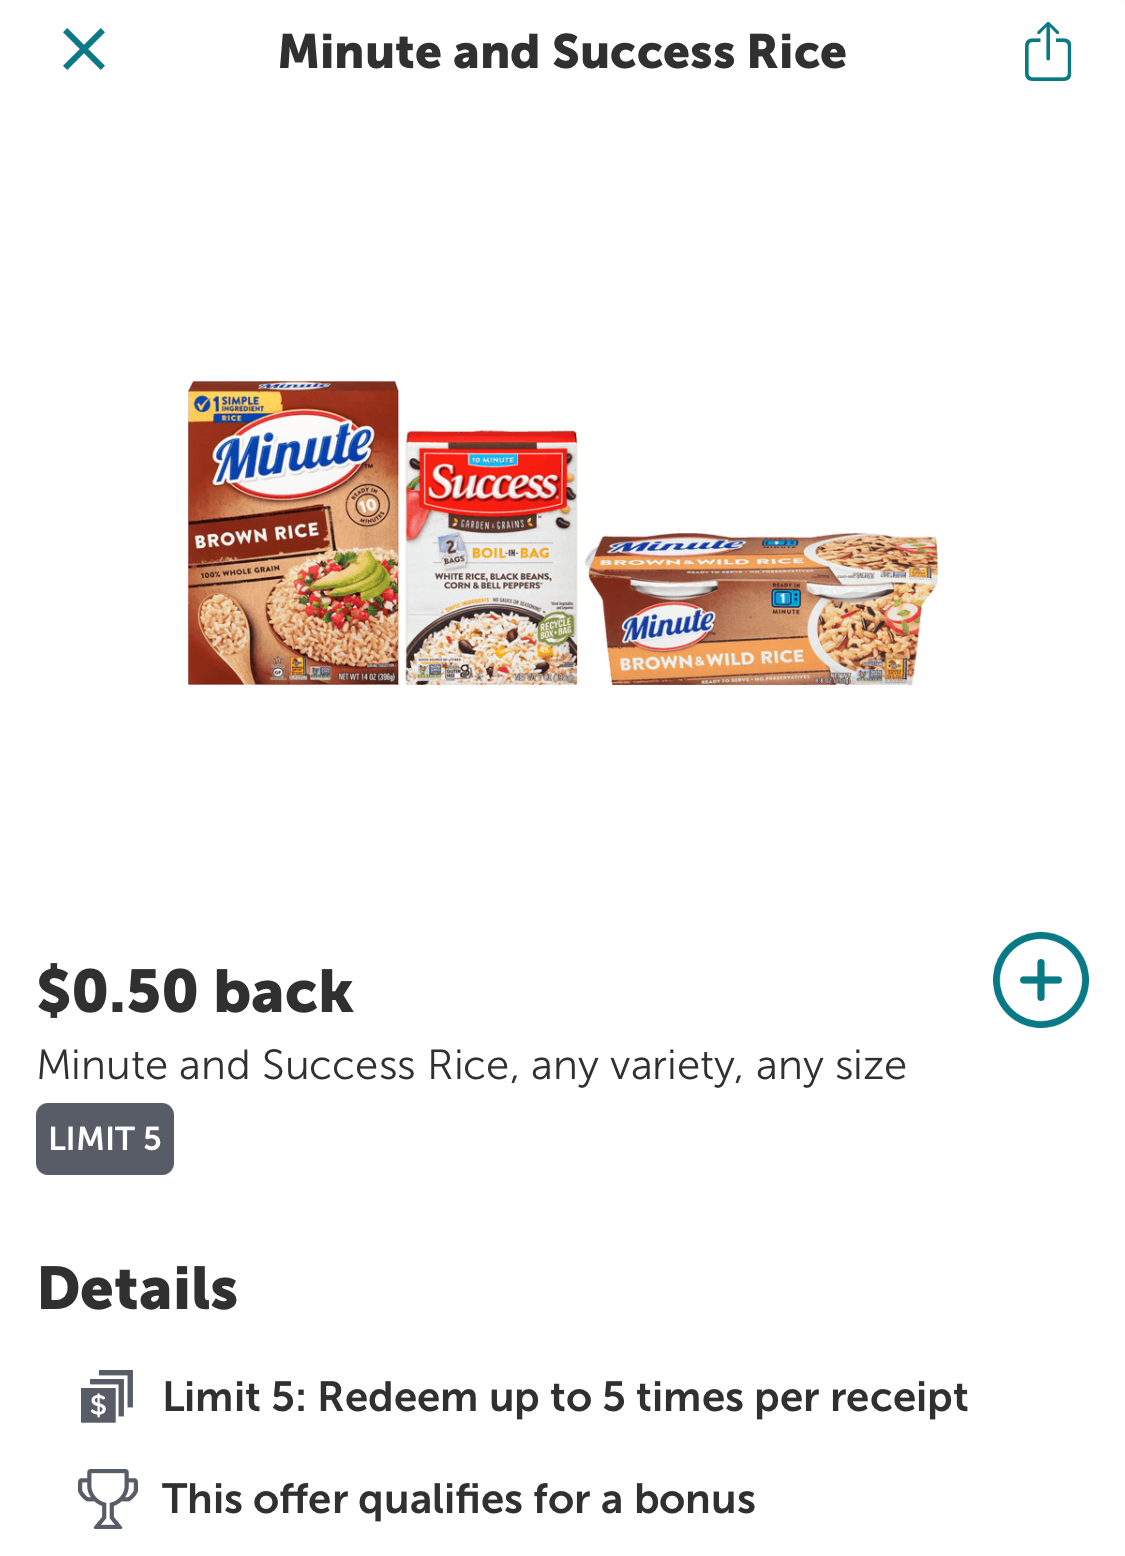This screenshot has height=1556, width=1125.
Task: Tap the "$0.50 back" reward amount
Action: [195, 991]
